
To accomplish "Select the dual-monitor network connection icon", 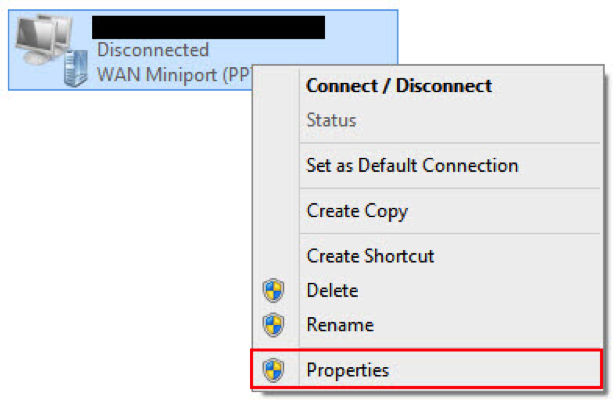I will click(44, 39).
